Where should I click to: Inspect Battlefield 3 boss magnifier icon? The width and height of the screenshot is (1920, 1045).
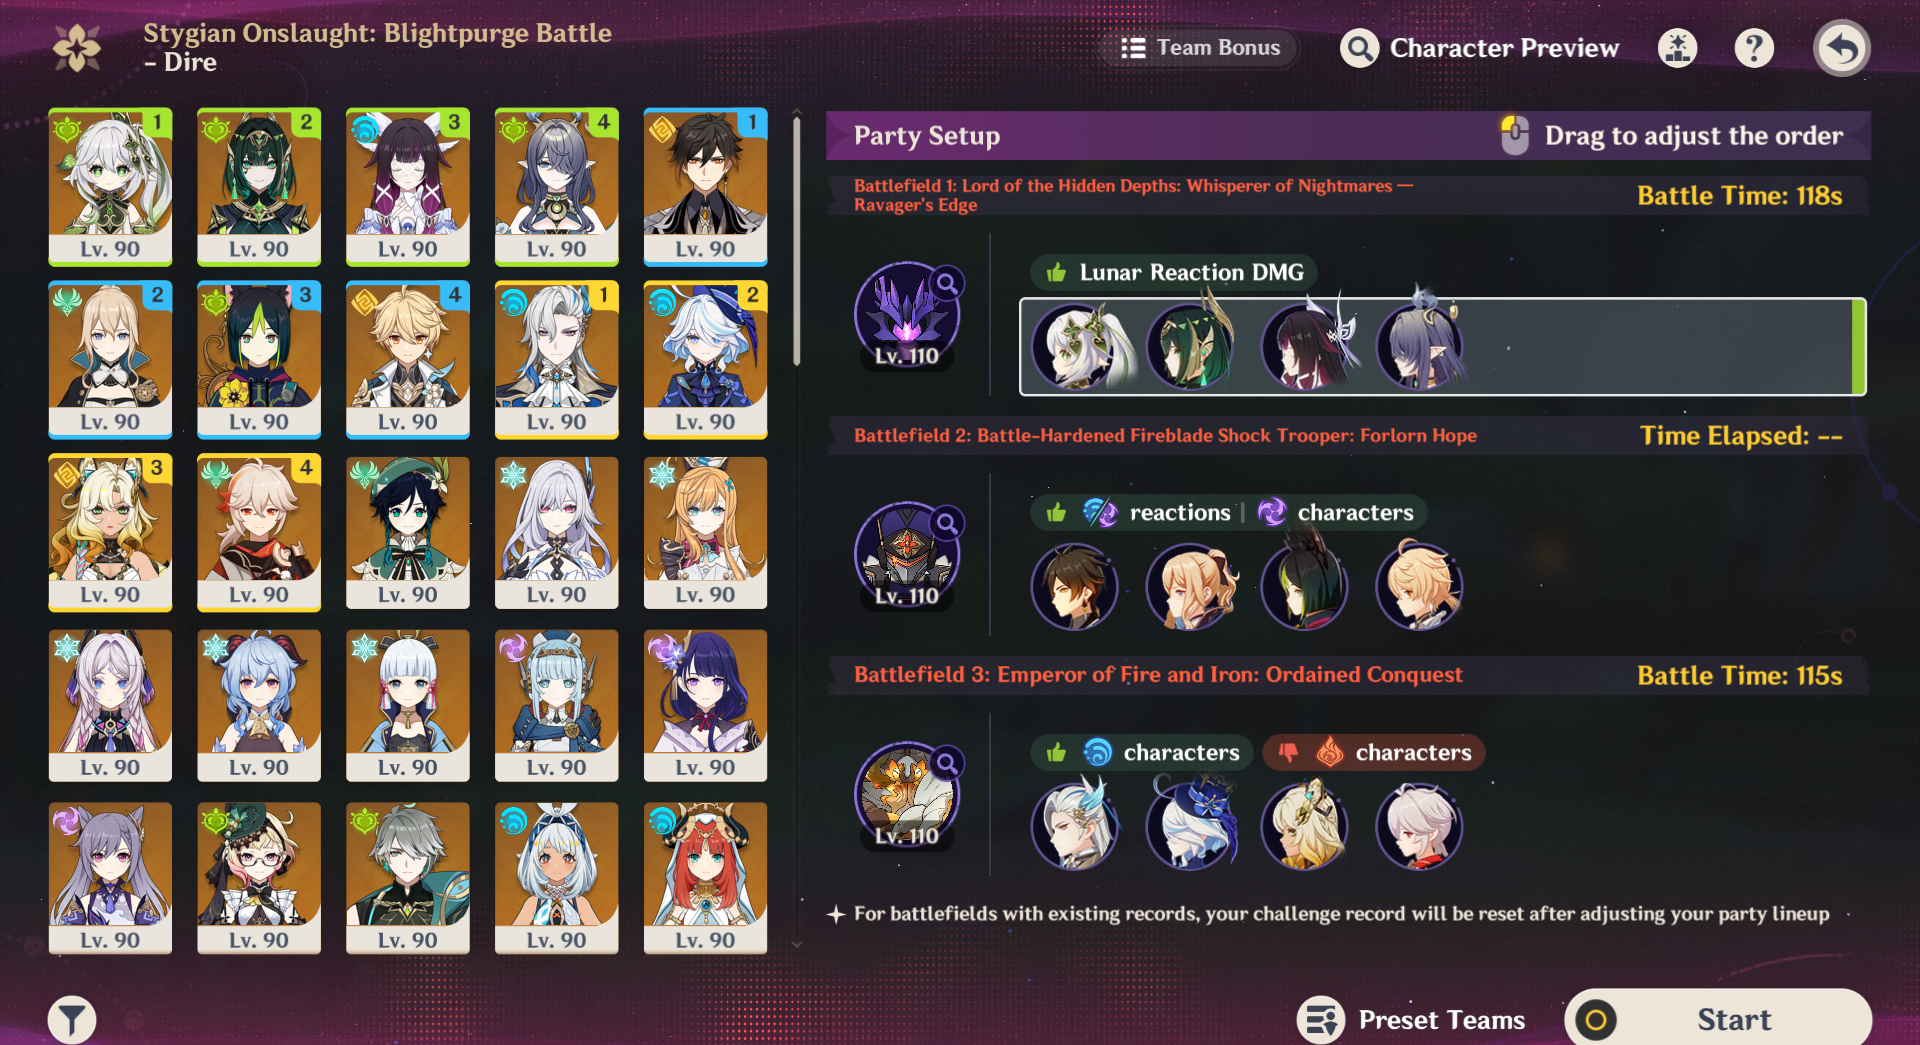(946, 764)
